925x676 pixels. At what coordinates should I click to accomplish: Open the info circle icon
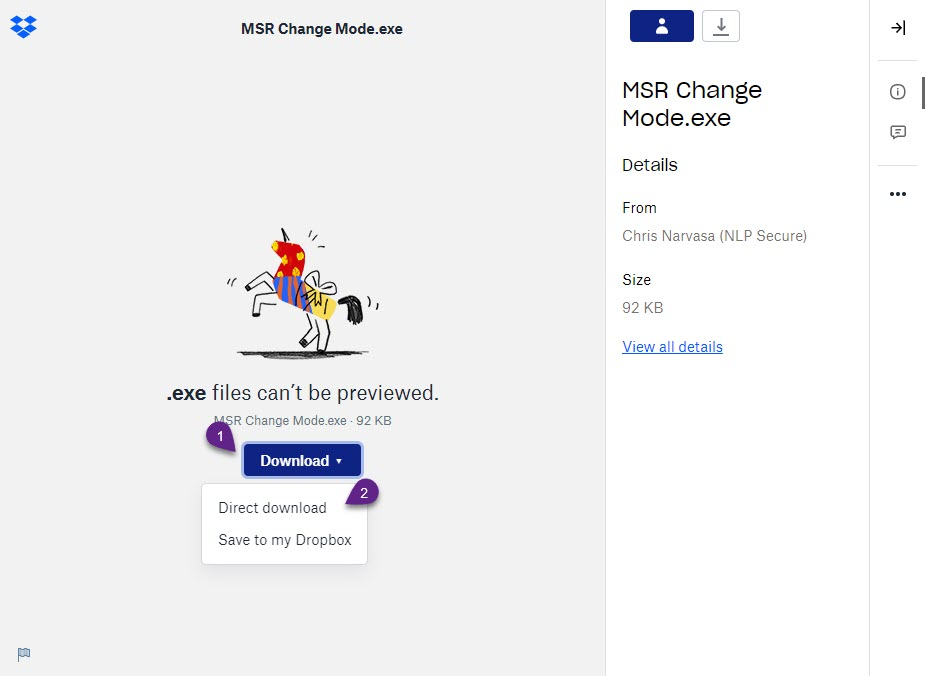[897, 91]
